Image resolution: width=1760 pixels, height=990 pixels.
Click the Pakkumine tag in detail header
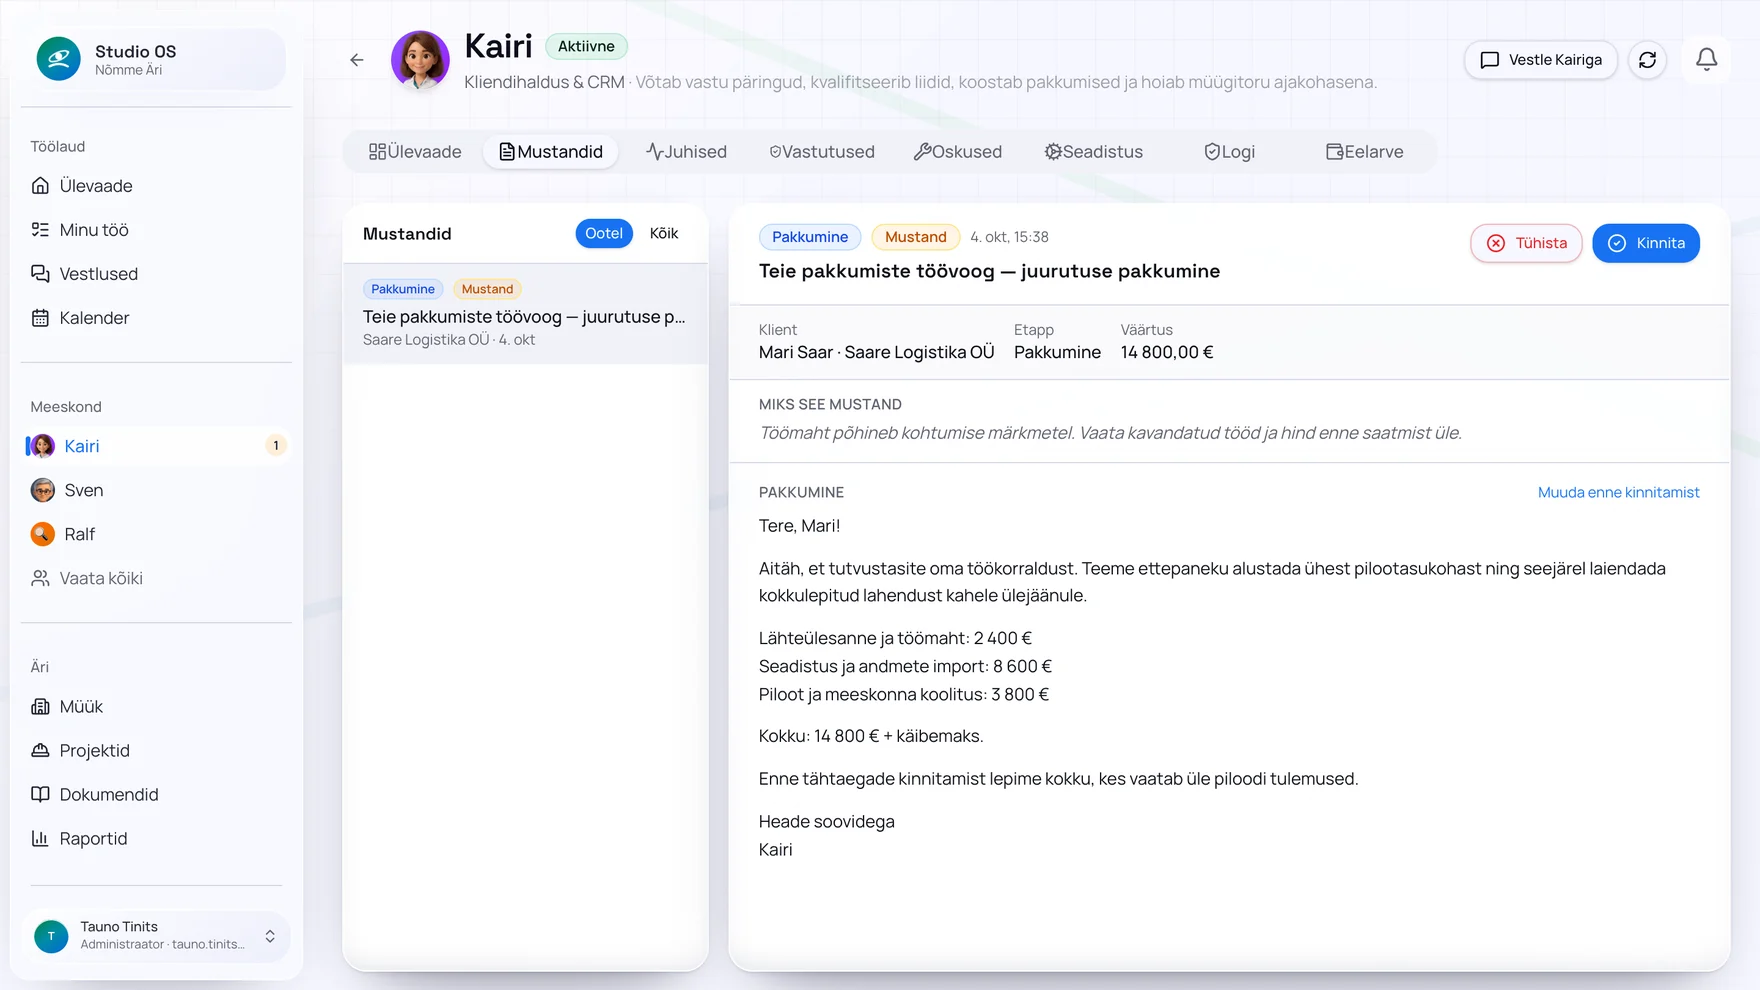pos(810,237)
